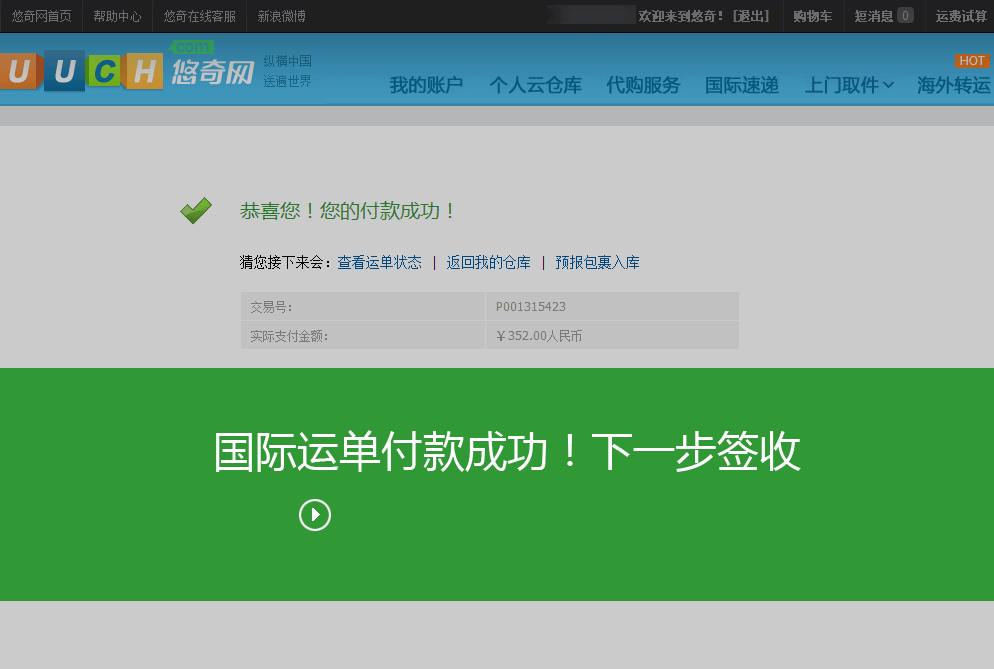Click the 交易号 label cell

click(x=363, y=306)
